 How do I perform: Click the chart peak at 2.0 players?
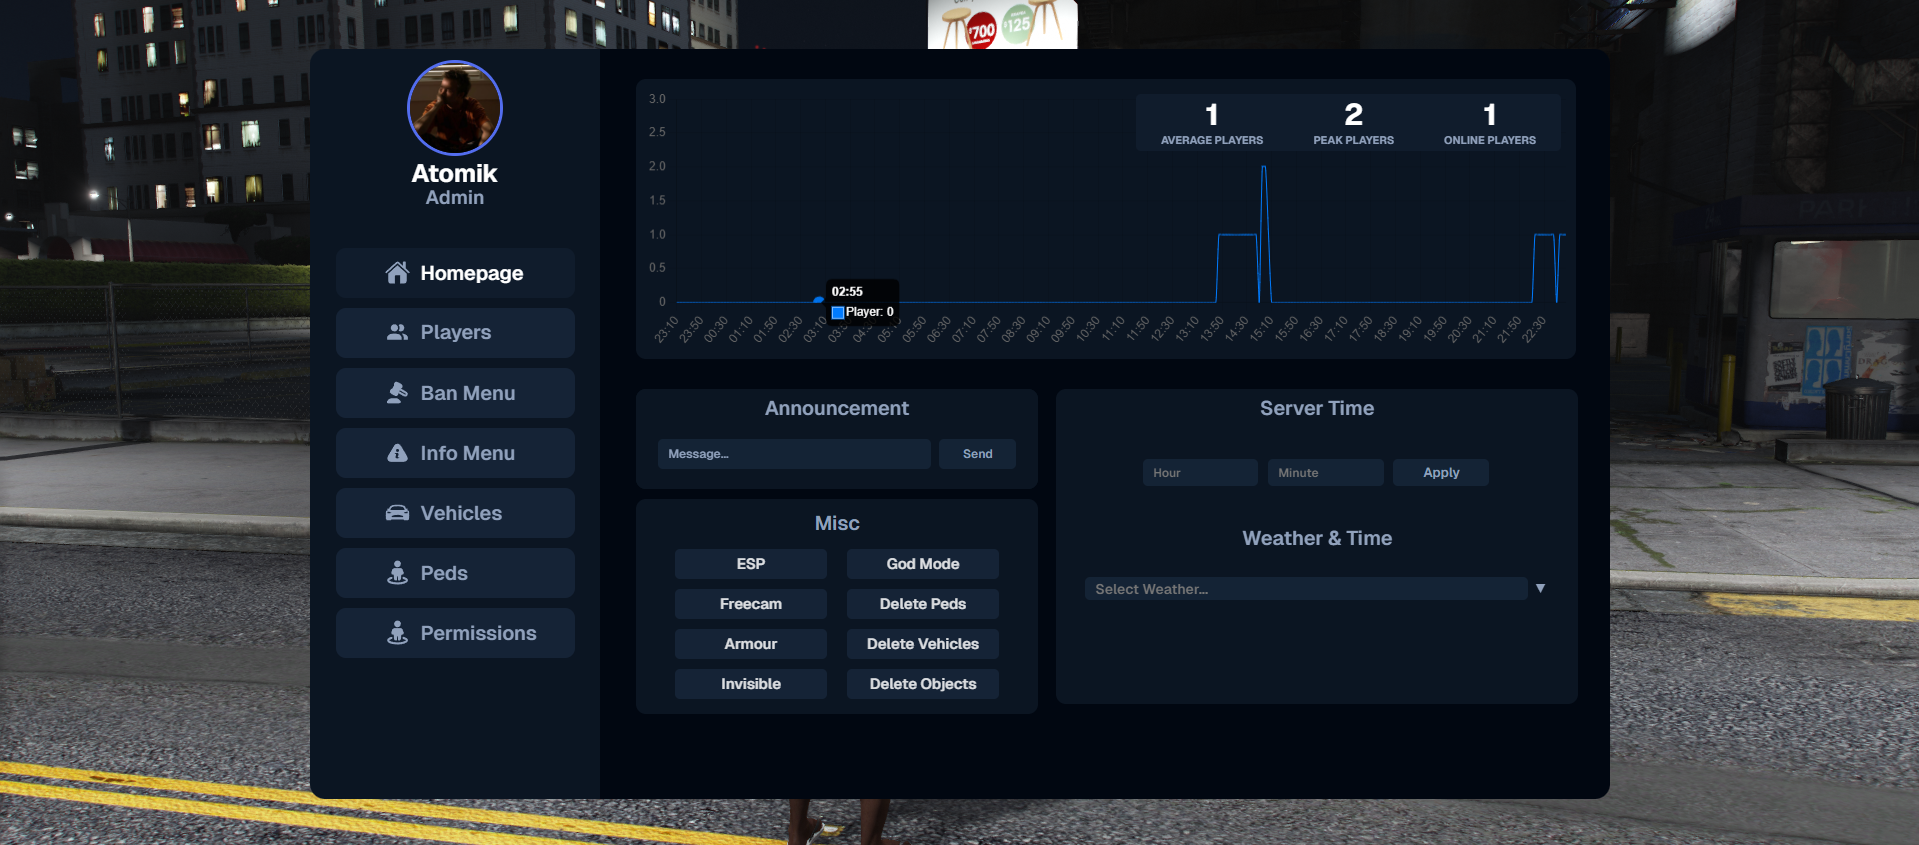[x=1264, y=167]
